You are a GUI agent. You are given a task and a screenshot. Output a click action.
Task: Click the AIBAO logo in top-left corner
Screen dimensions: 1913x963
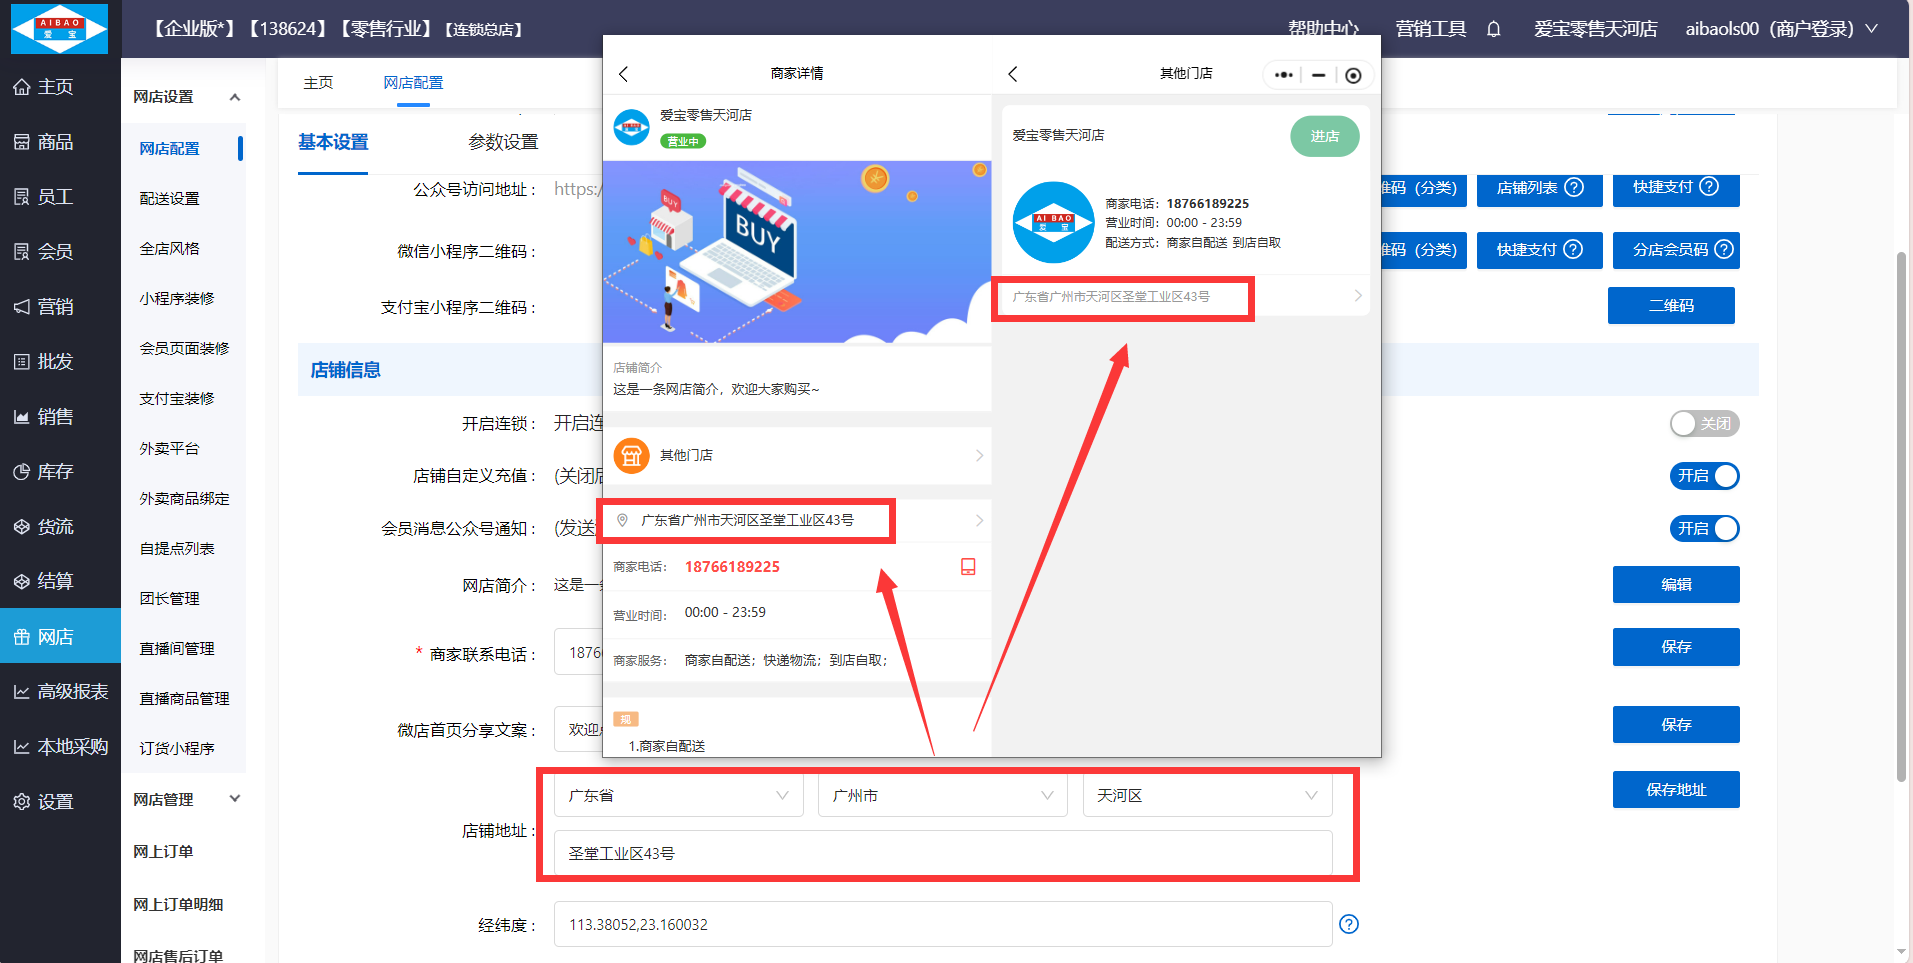point(59,28)
